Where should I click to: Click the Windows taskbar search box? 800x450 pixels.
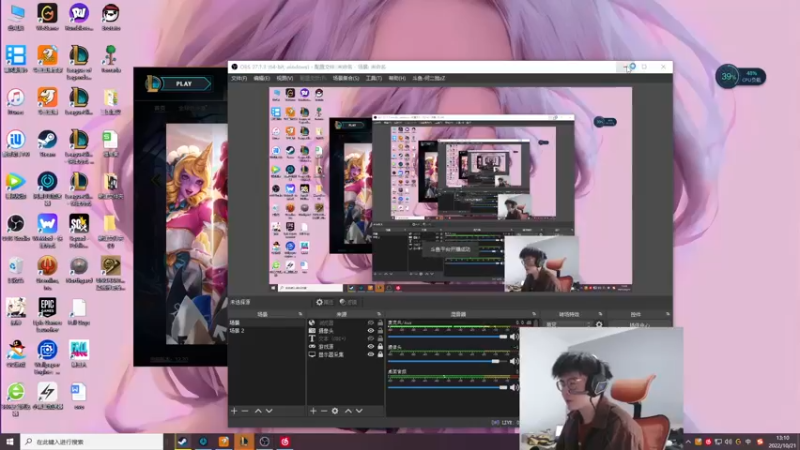tap(92, 441)
